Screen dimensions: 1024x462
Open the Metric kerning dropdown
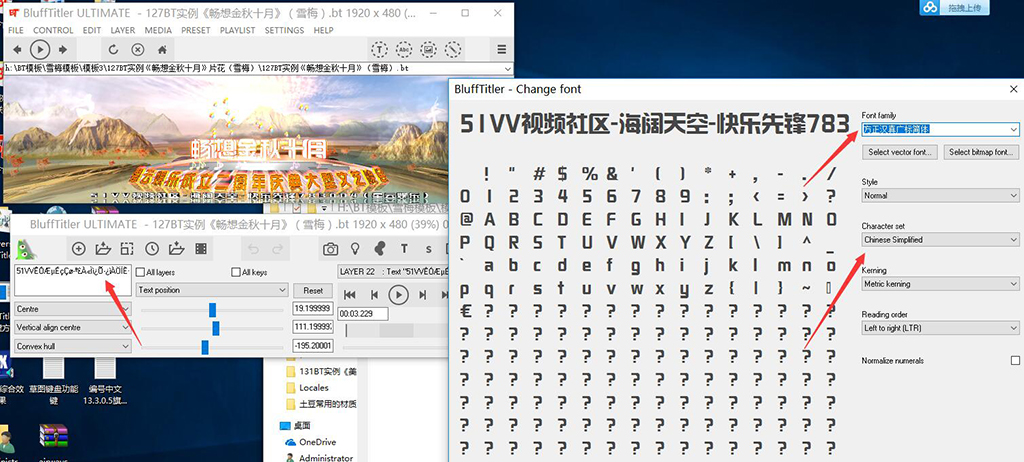pos(940,284)
